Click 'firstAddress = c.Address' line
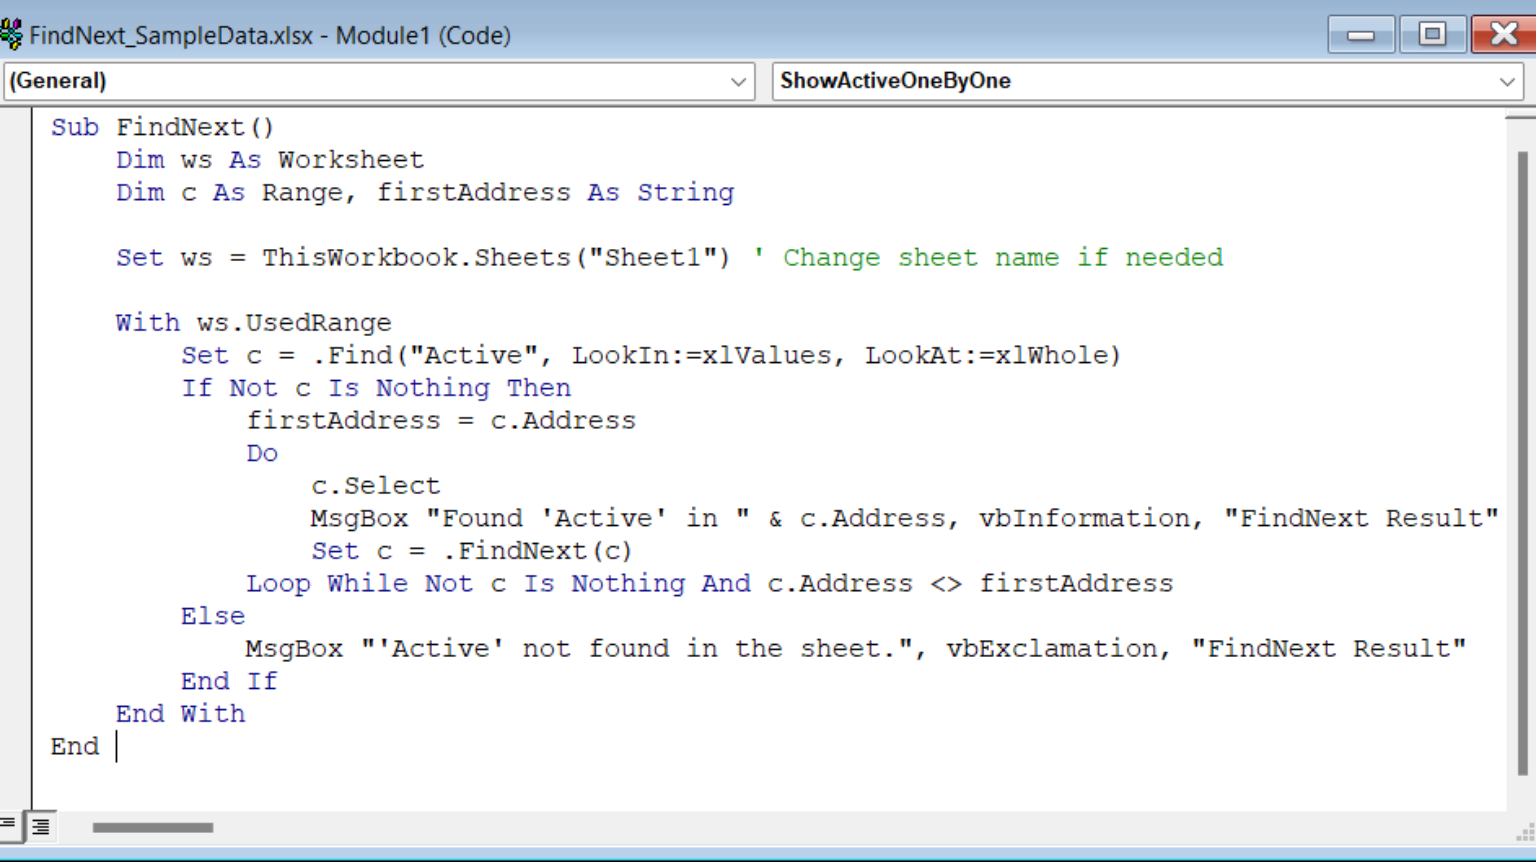 [441, 420]
